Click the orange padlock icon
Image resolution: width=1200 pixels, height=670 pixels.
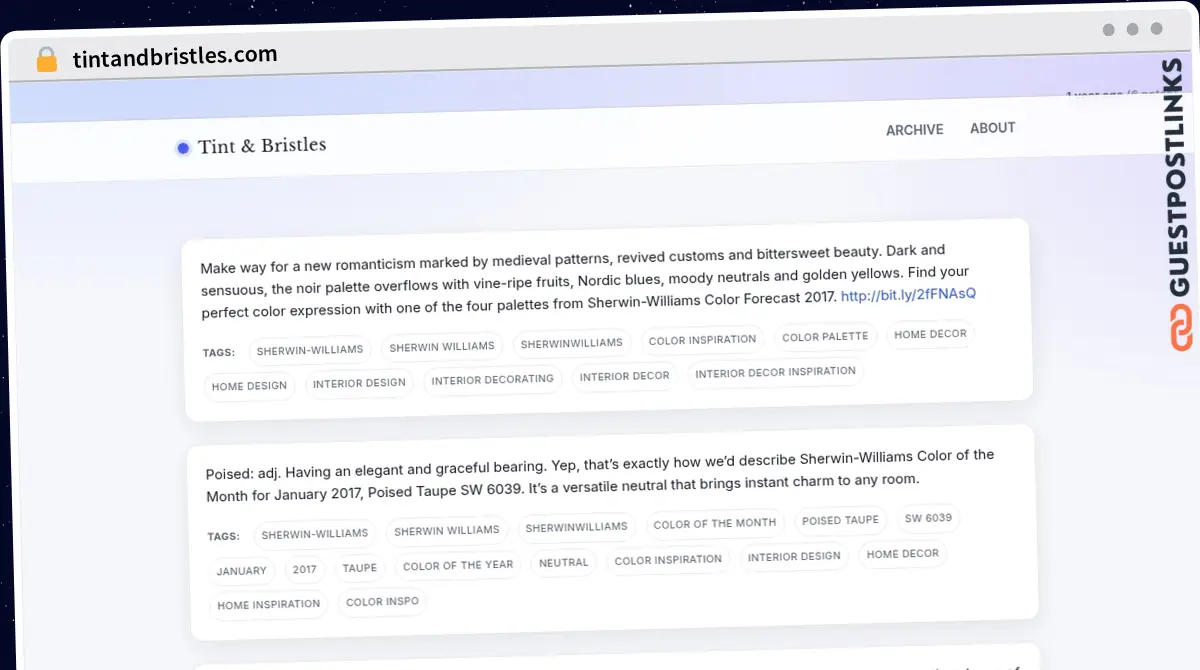(x=47, y=60)
